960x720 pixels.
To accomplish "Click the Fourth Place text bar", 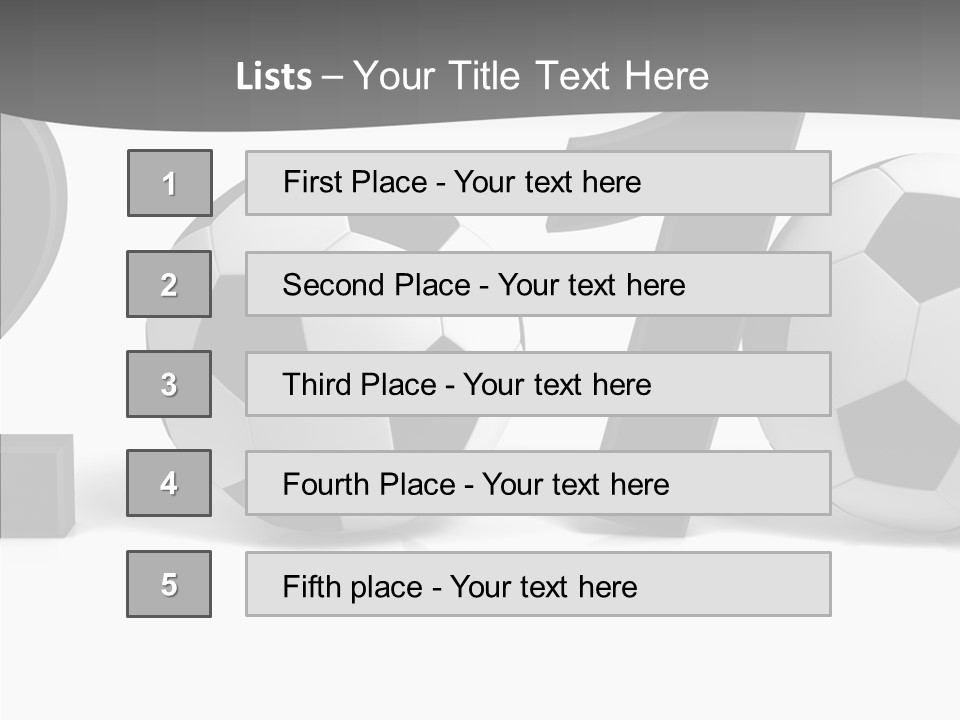I will pos(538,483).
